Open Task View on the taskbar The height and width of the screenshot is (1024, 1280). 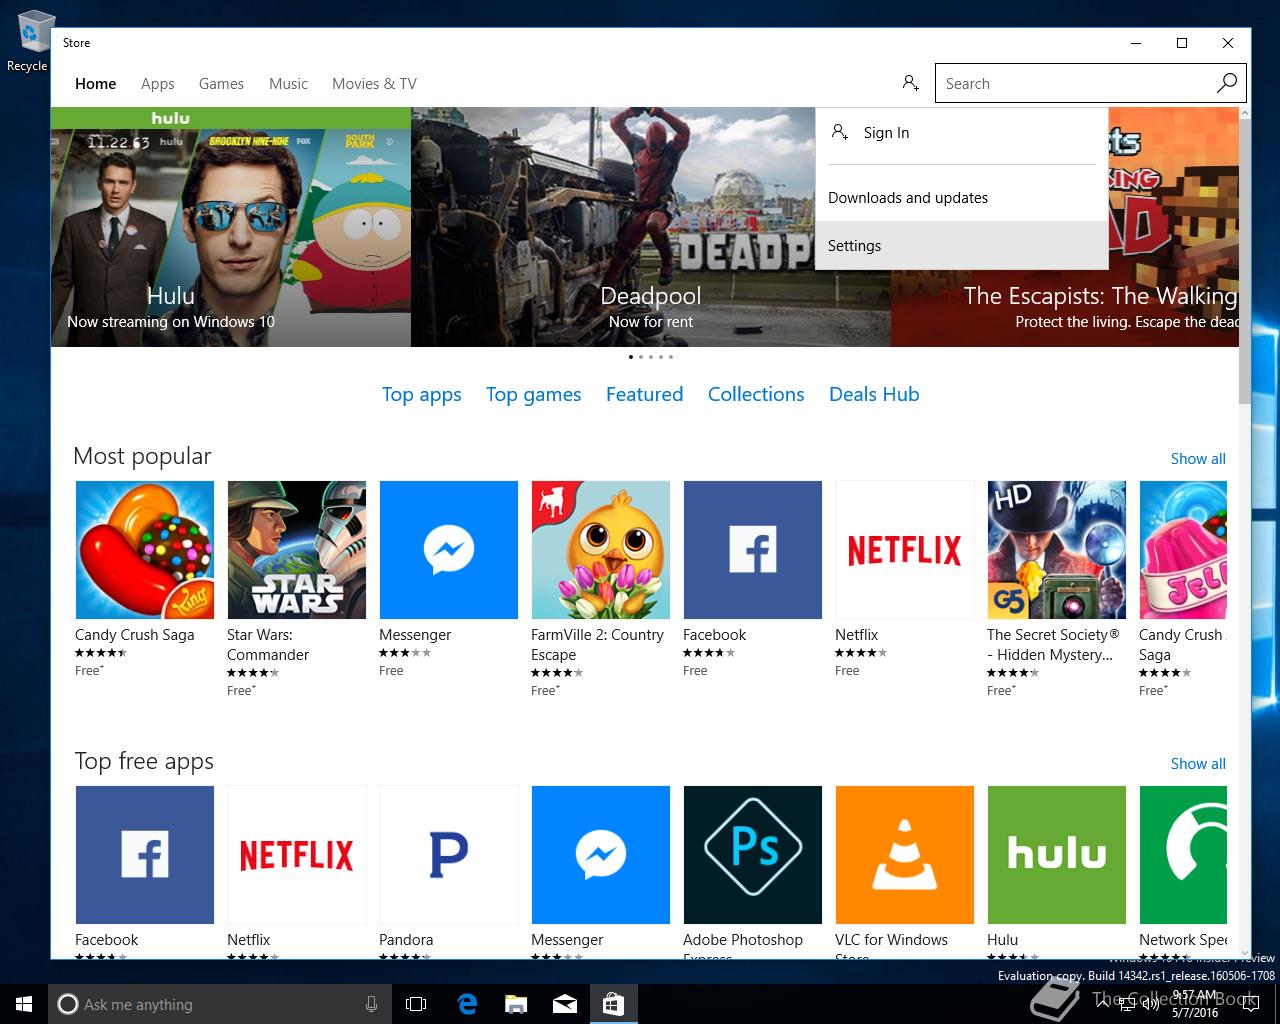click(416, 1004)
